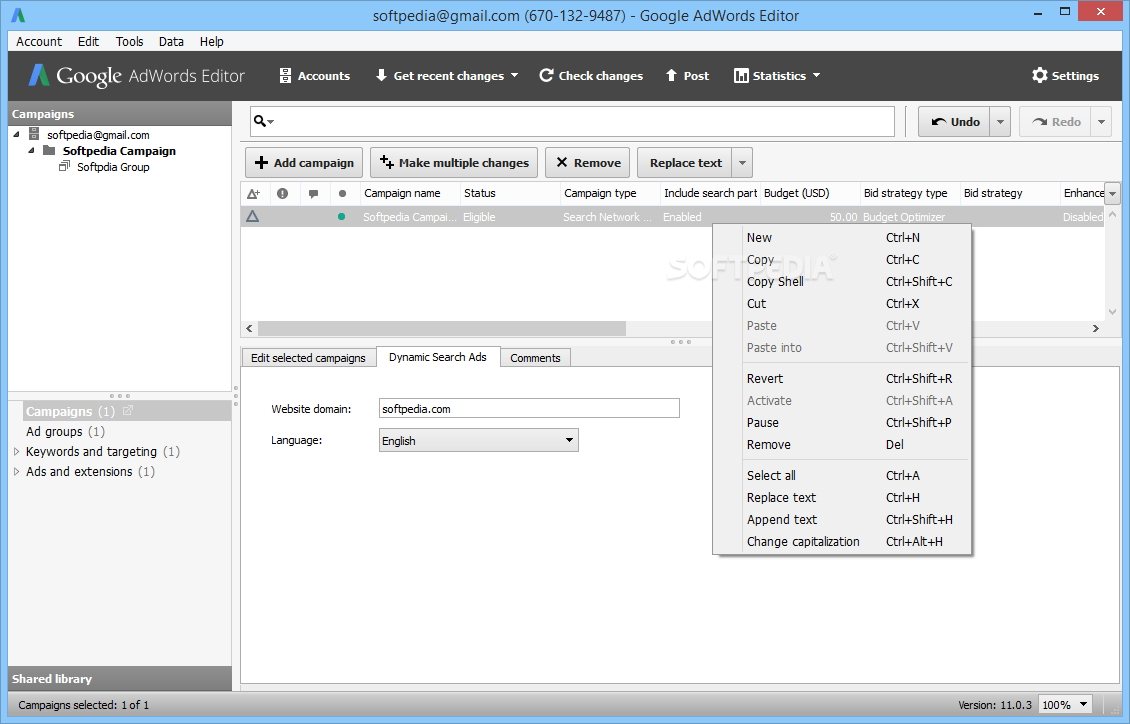Switch to Edit selected campaigns tab
The image size is (1130, 724).
coord(308,358)
